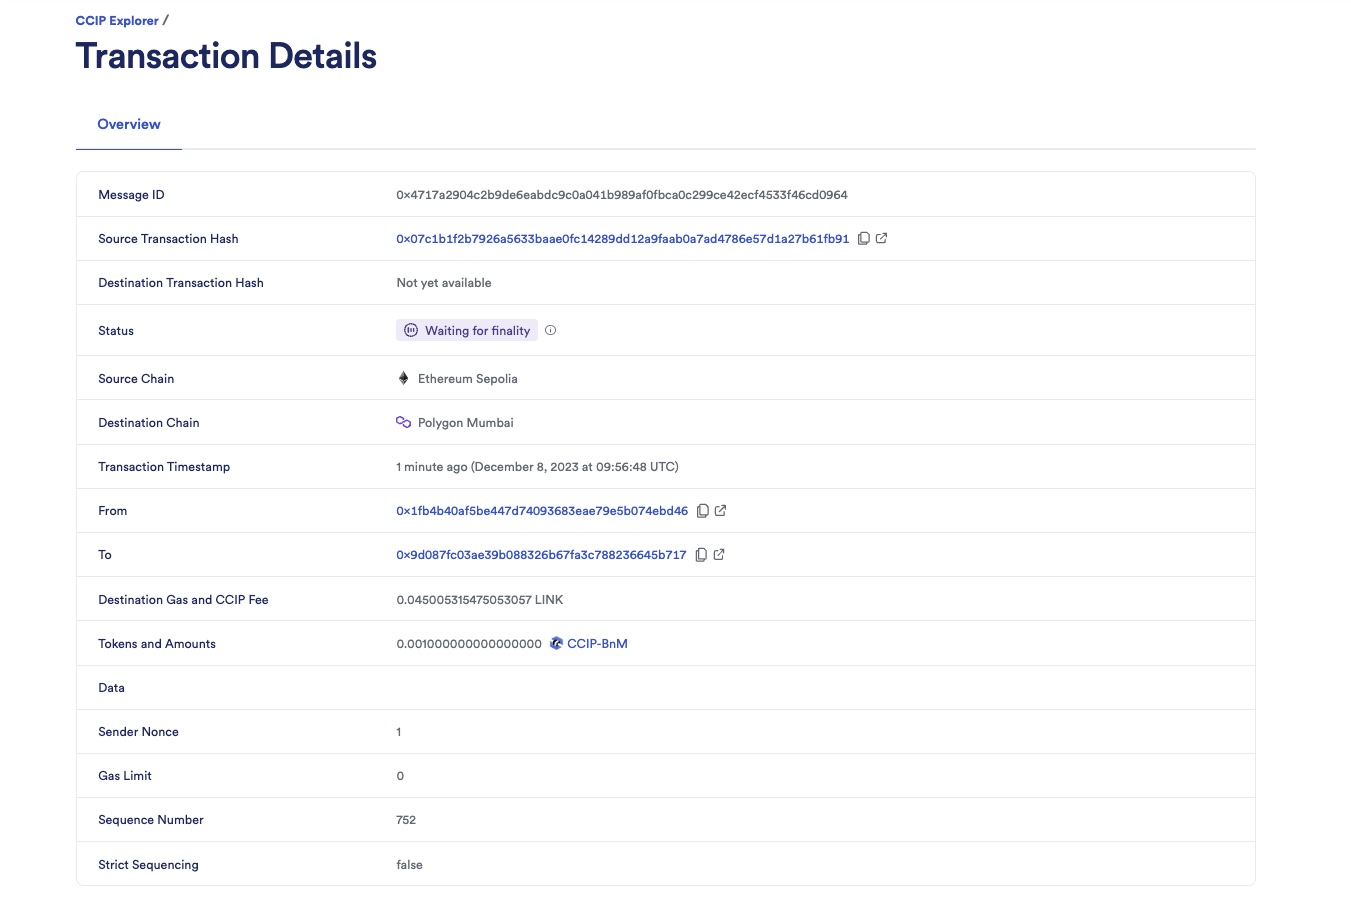Copy the Source Transaction Hash

[x=864, y=239]
